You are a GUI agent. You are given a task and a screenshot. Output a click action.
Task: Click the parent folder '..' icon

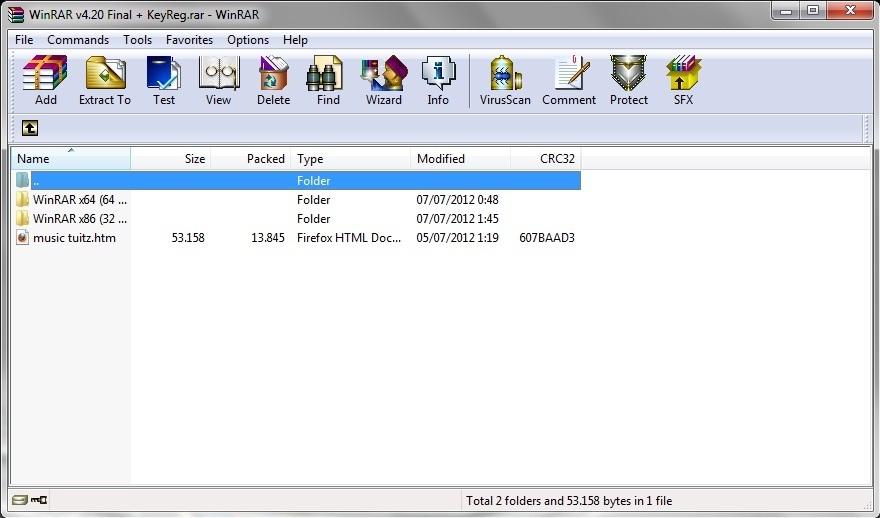click(x=22, y=180)
